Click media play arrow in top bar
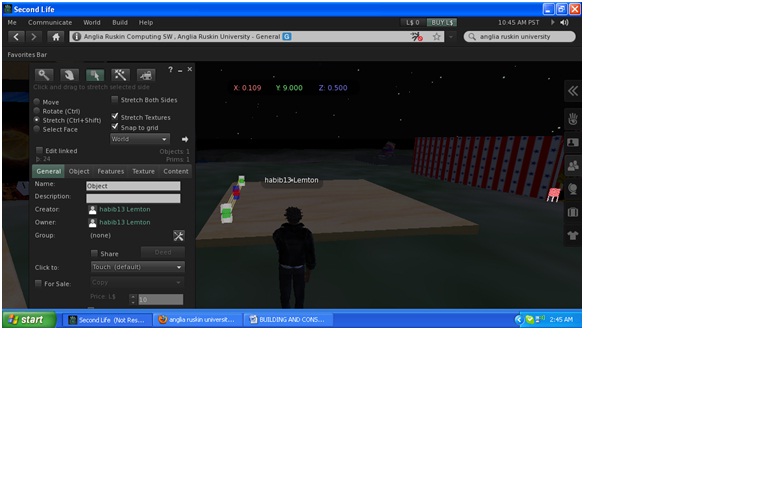768x480 pixels. [x=552, y=22]
